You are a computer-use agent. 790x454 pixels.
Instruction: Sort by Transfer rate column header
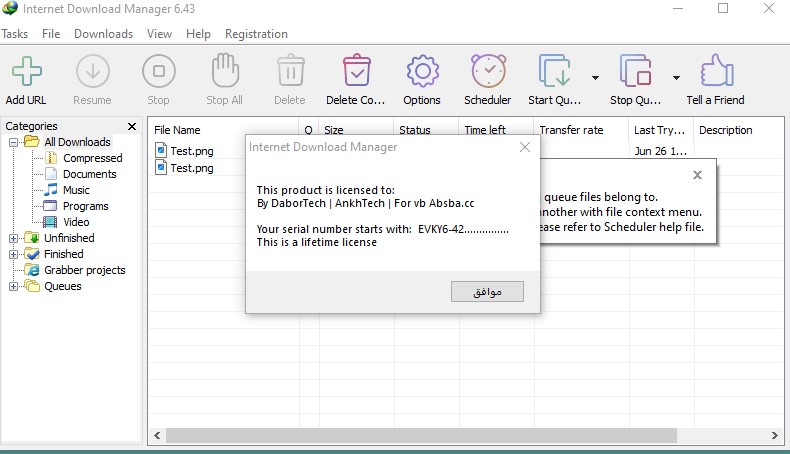[x=581, y=130]
